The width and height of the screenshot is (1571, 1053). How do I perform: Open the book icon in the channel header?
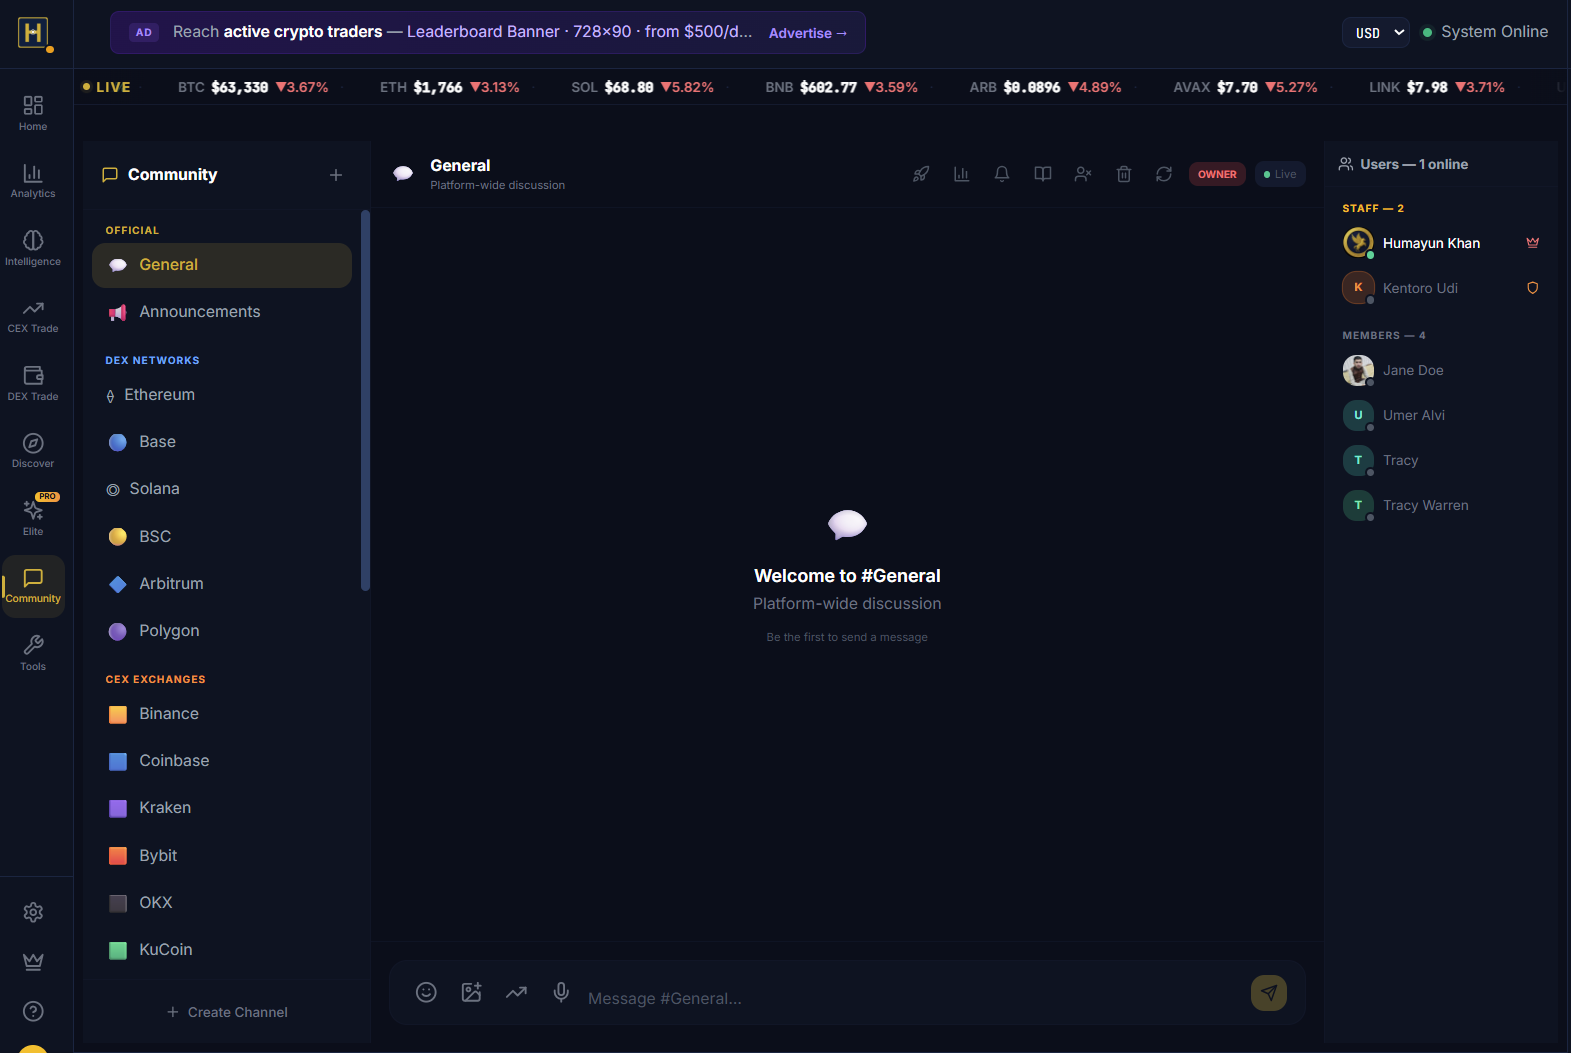pos(1043,174)
